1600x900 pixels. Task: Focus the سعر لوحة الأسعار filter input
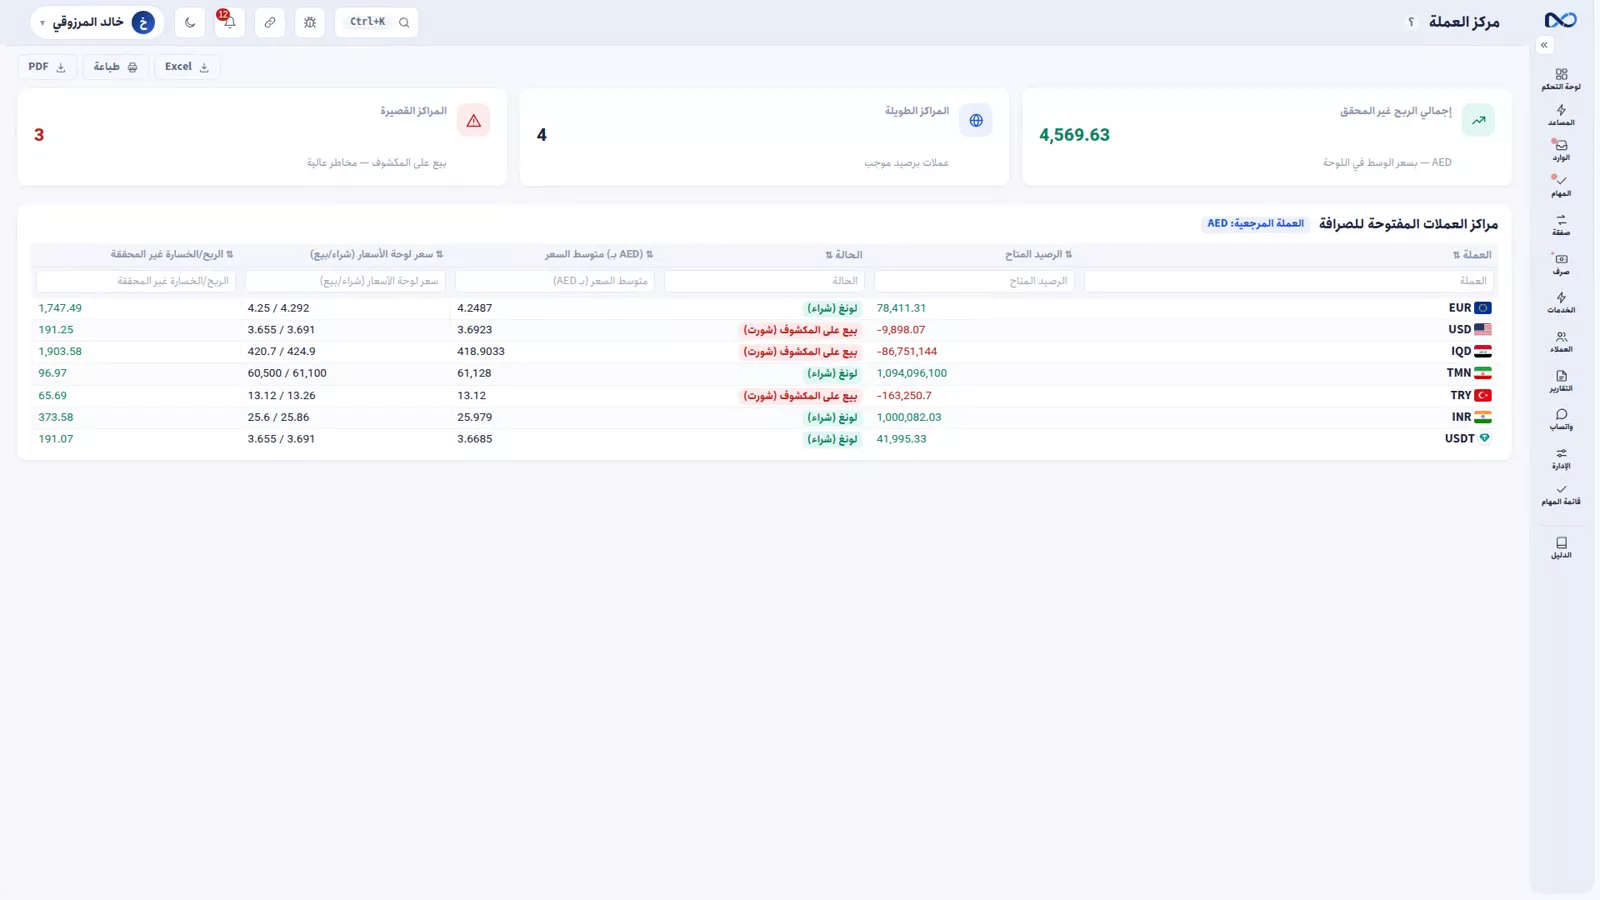(345, 281)
